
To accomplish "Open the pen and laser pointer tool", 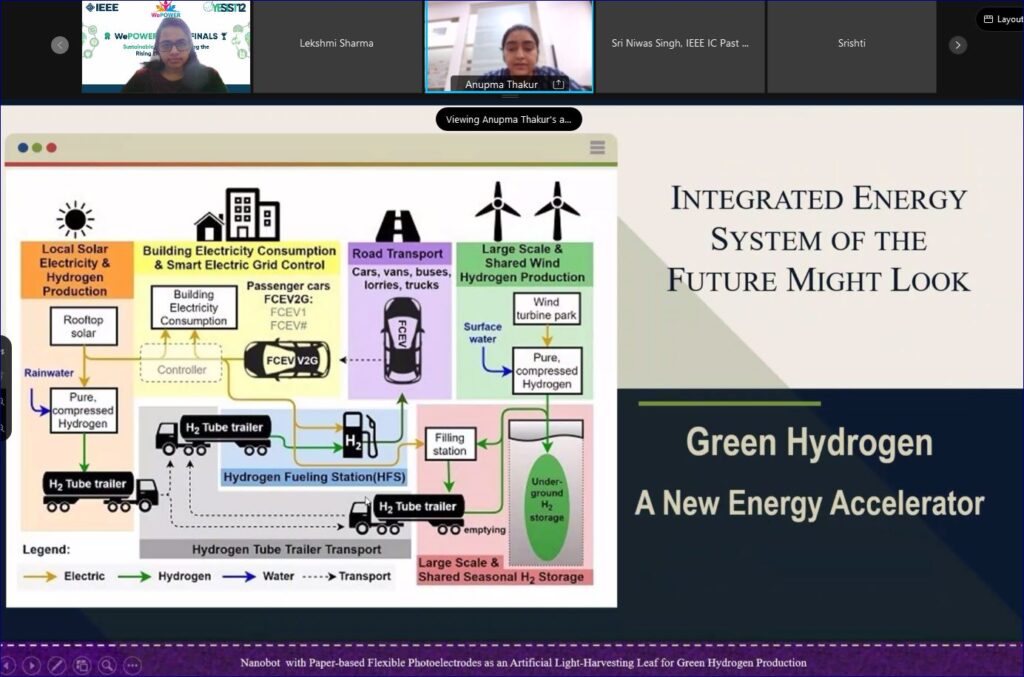I will tap(56, 665).
